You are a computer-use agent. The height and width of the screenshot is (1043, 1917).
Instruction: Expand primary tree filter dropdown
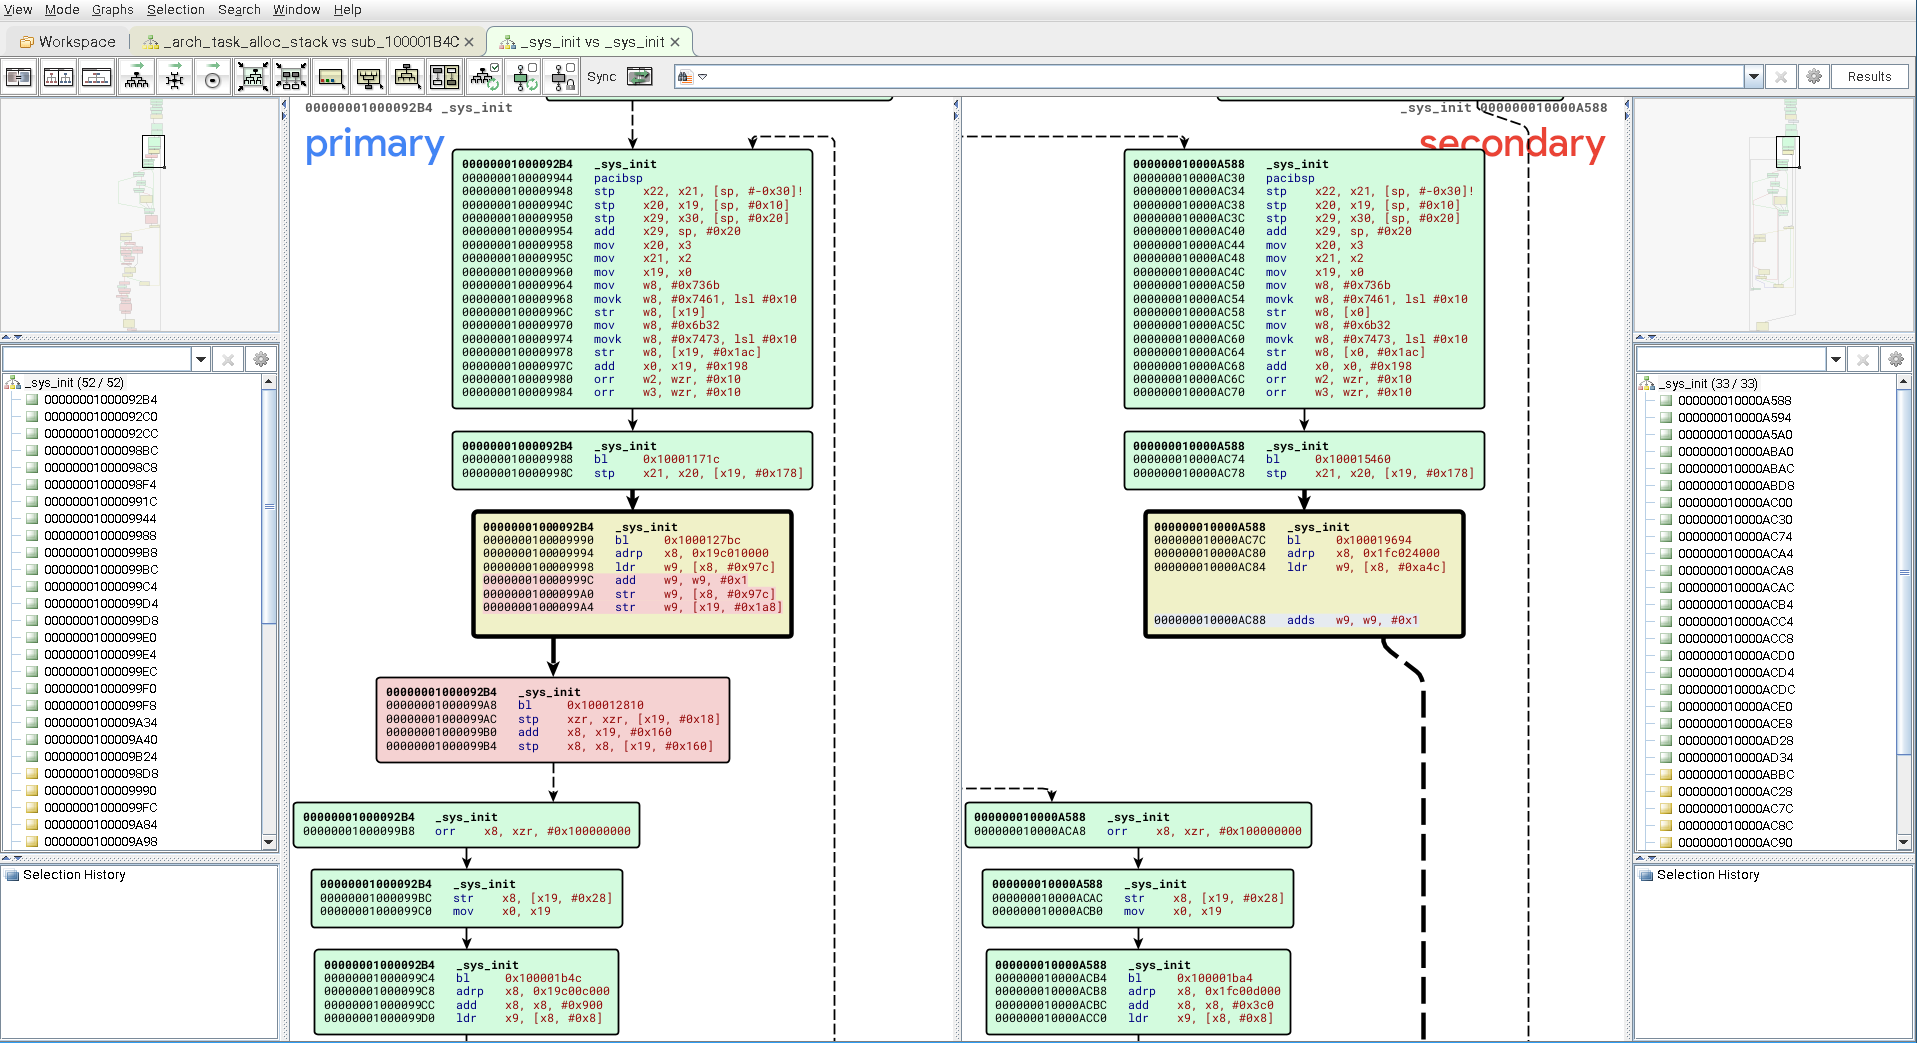[x=201, y=360]
